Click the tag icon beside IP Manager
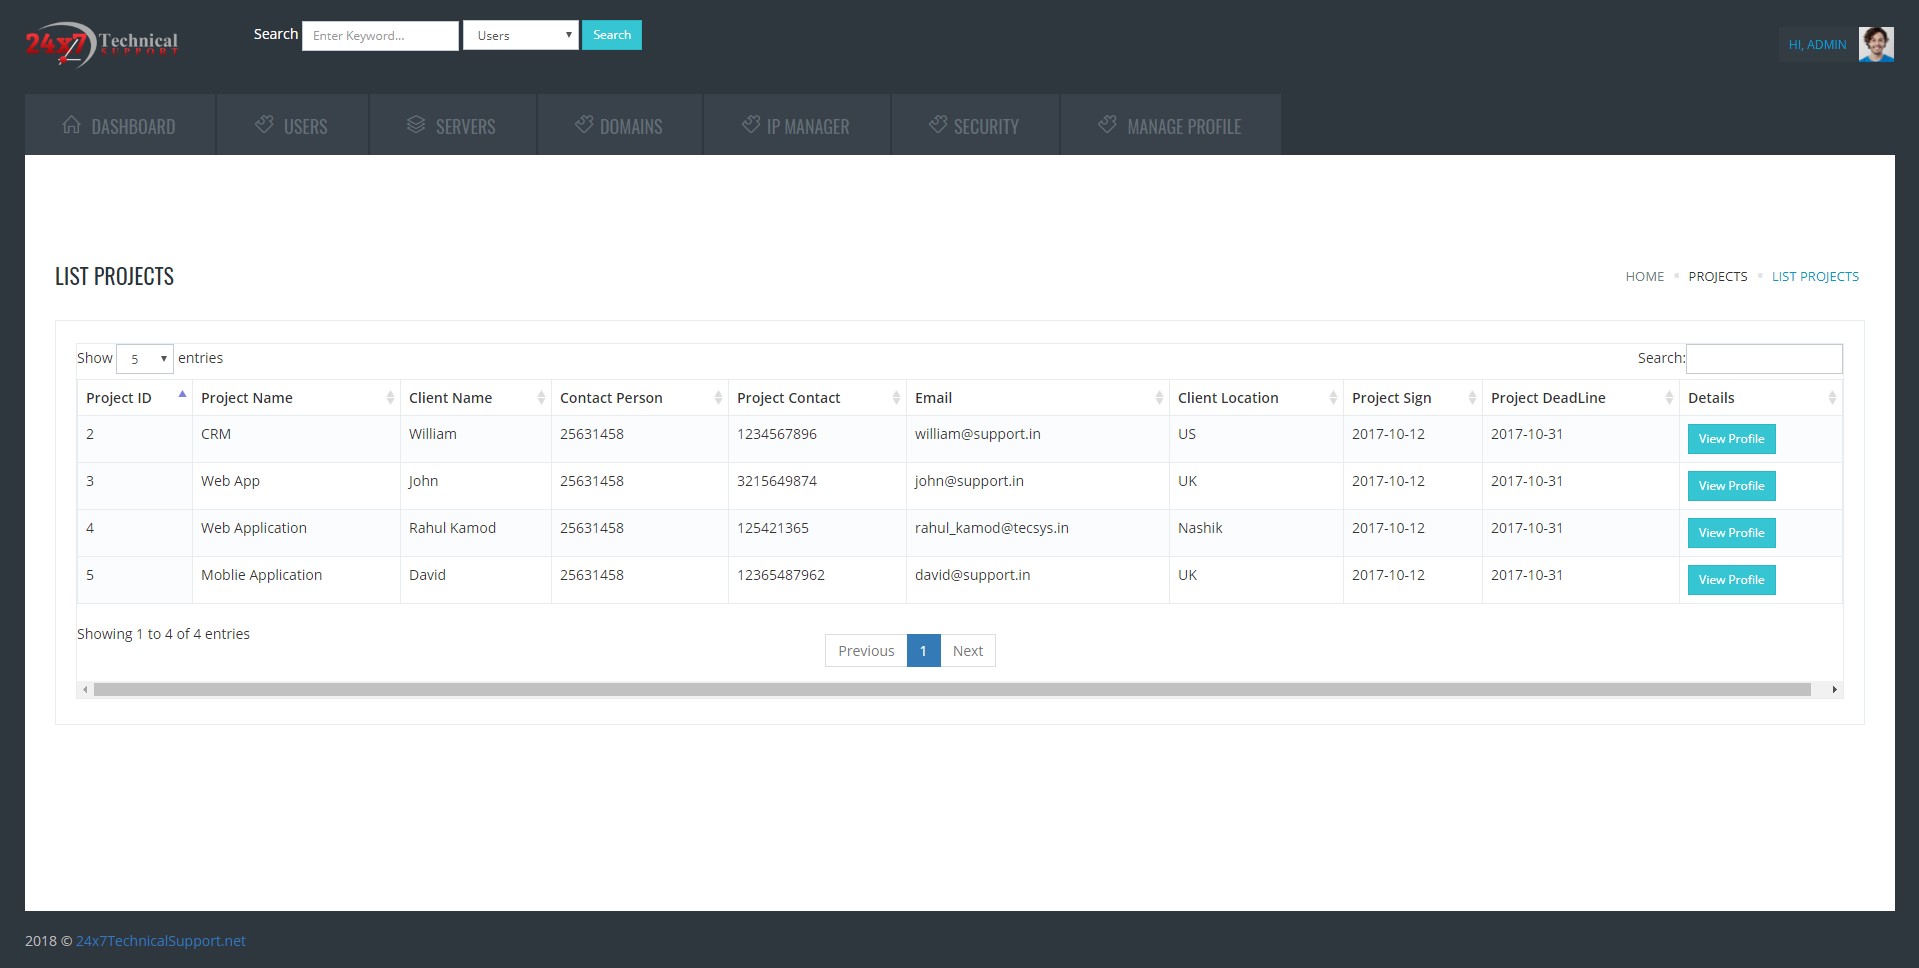1919x968 pixels. pos(751,125)
